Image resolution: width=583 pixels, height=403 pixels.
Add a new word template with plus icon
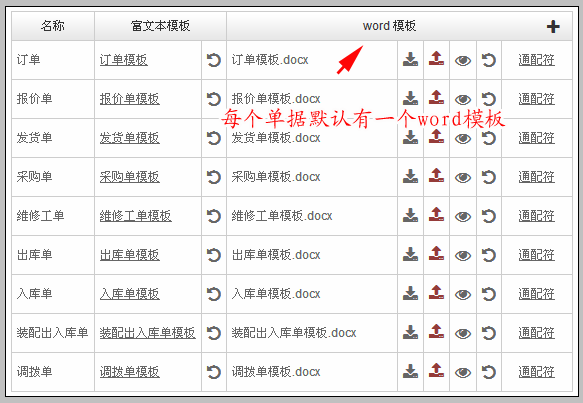[x=553, y=26]
